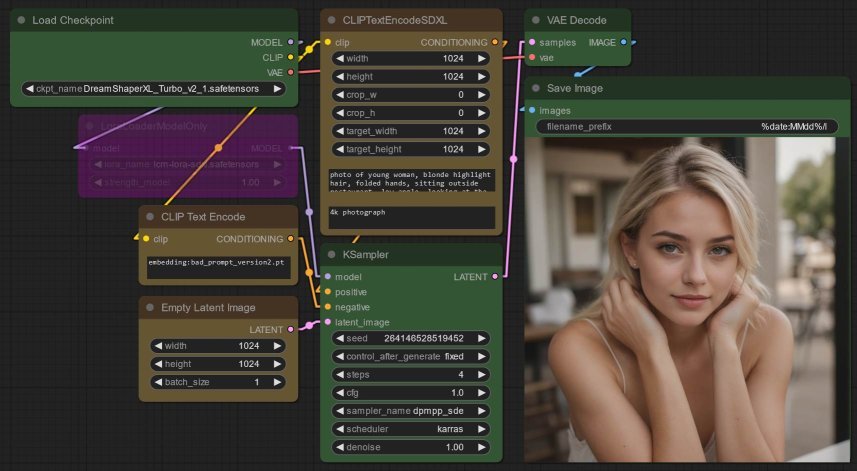The width and height of the screenshot is (857, 471).
Task: Click the positive prompt text box about young woman
Action: tap(412, 180)
